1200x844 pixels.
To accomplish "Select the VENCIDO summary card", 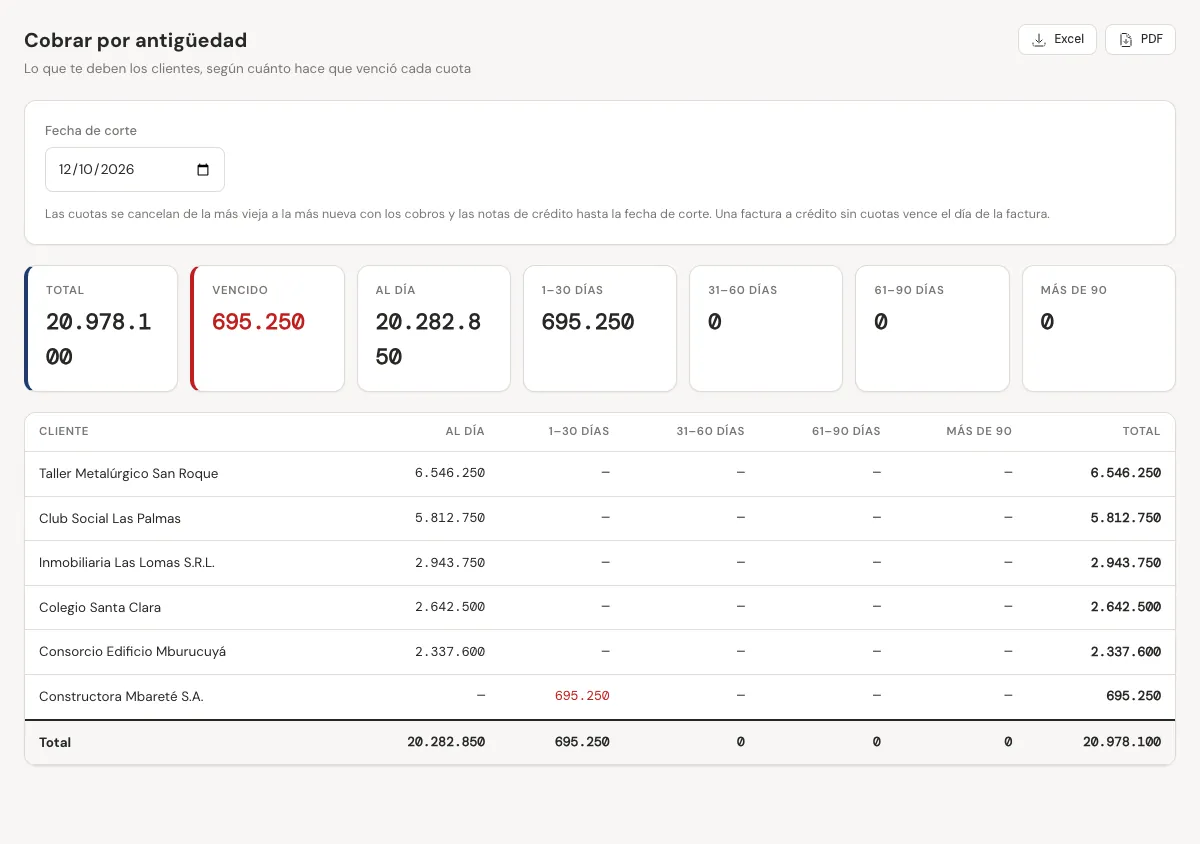I will (x=267, y=328).
